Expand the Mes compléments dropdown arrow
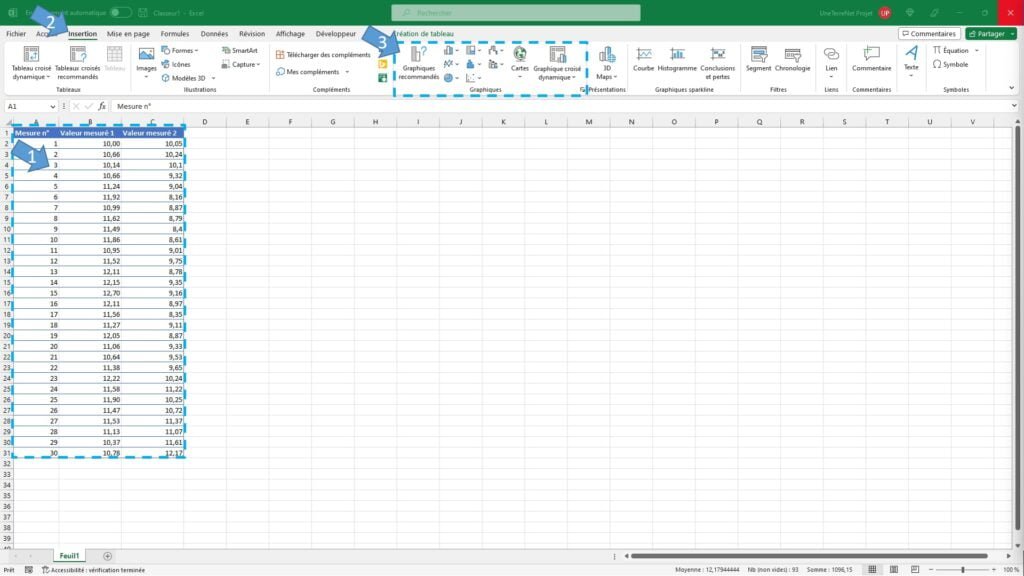 347,72
